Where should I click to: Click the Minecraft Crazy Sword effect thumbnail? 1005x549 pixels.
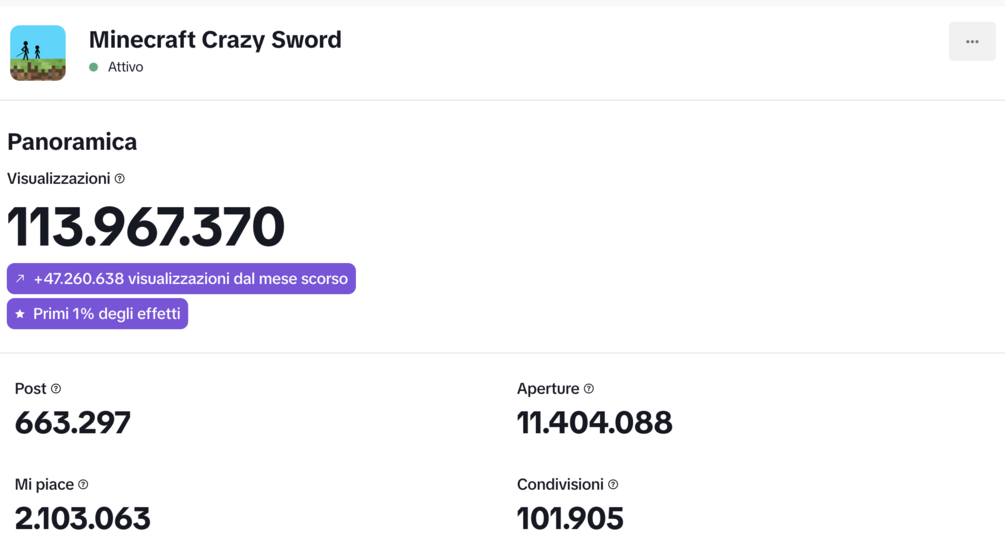pos(38,53)
